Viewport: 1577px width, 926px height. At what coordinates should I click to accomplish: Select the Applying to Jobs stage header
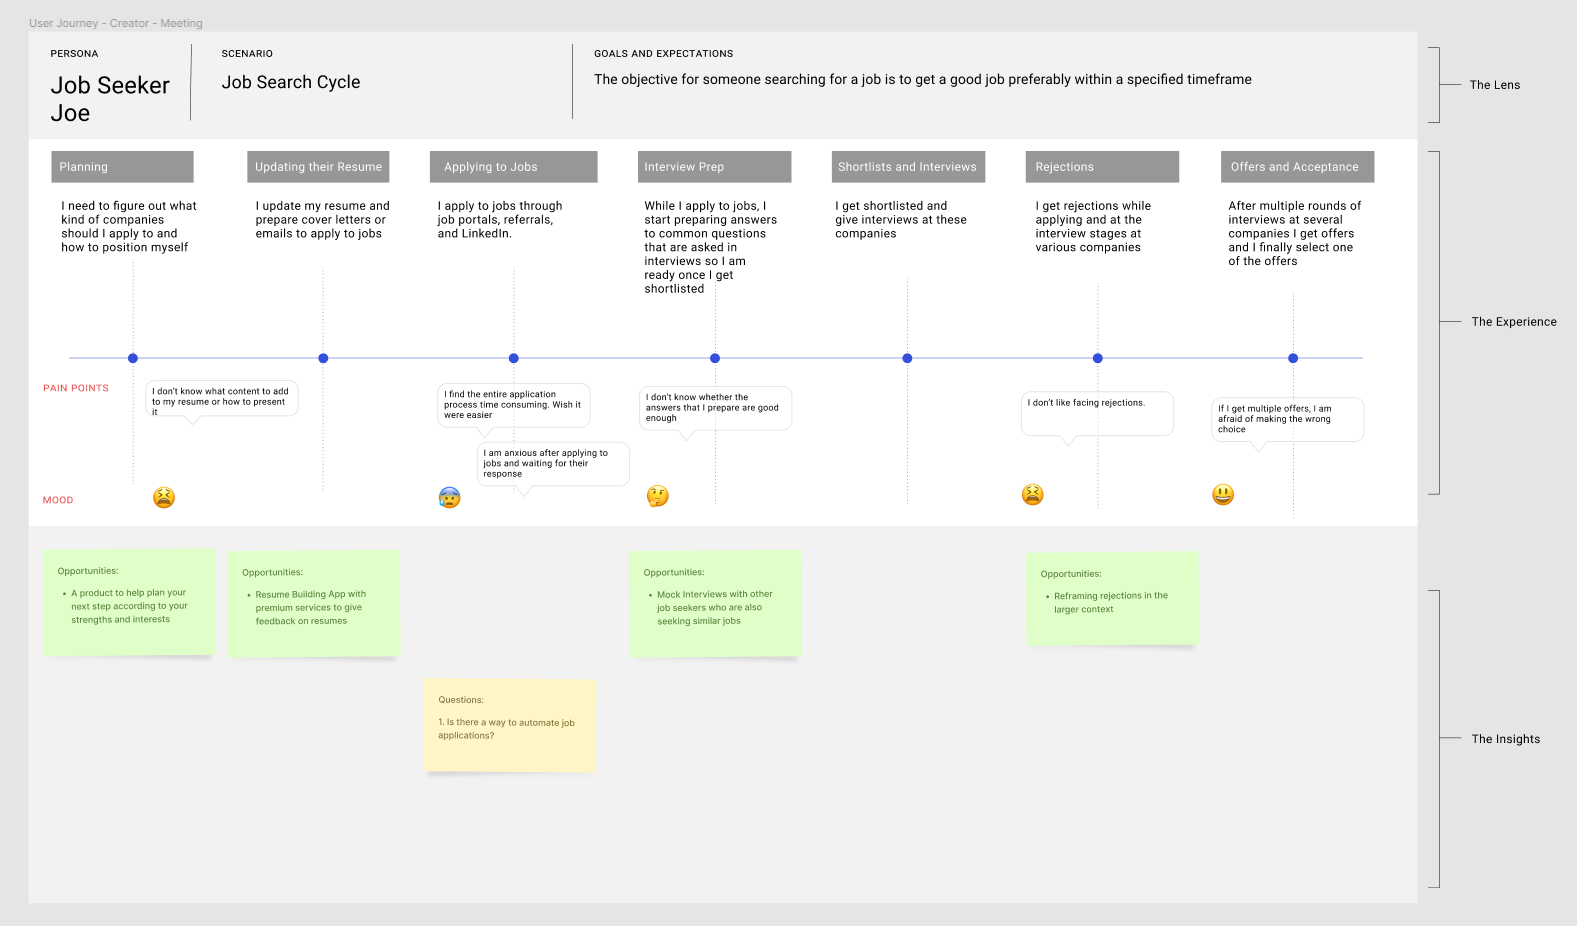pos(514,167)
